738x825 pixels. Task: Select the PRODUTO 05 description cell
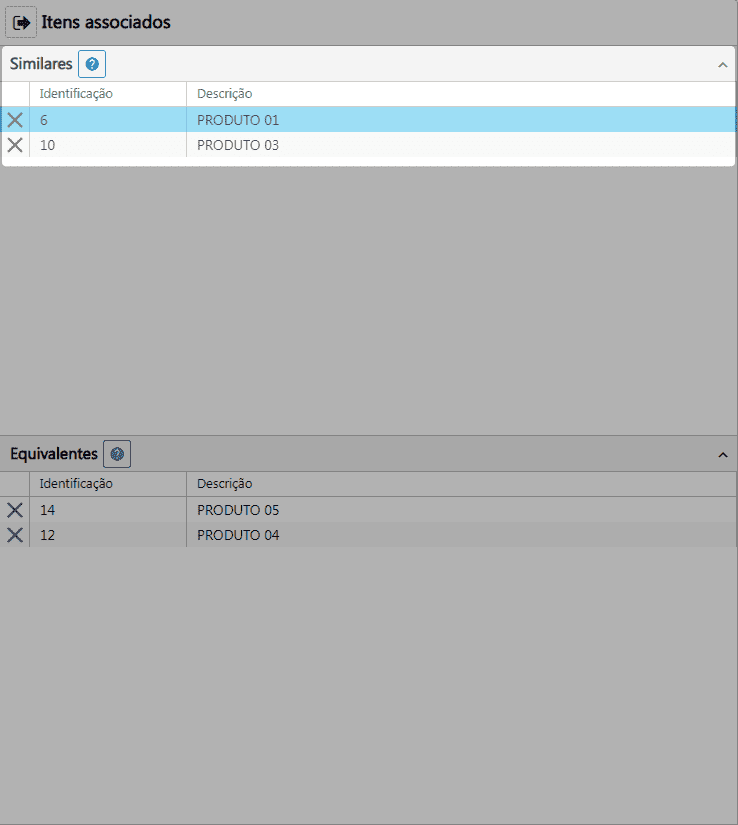(238, 510)
